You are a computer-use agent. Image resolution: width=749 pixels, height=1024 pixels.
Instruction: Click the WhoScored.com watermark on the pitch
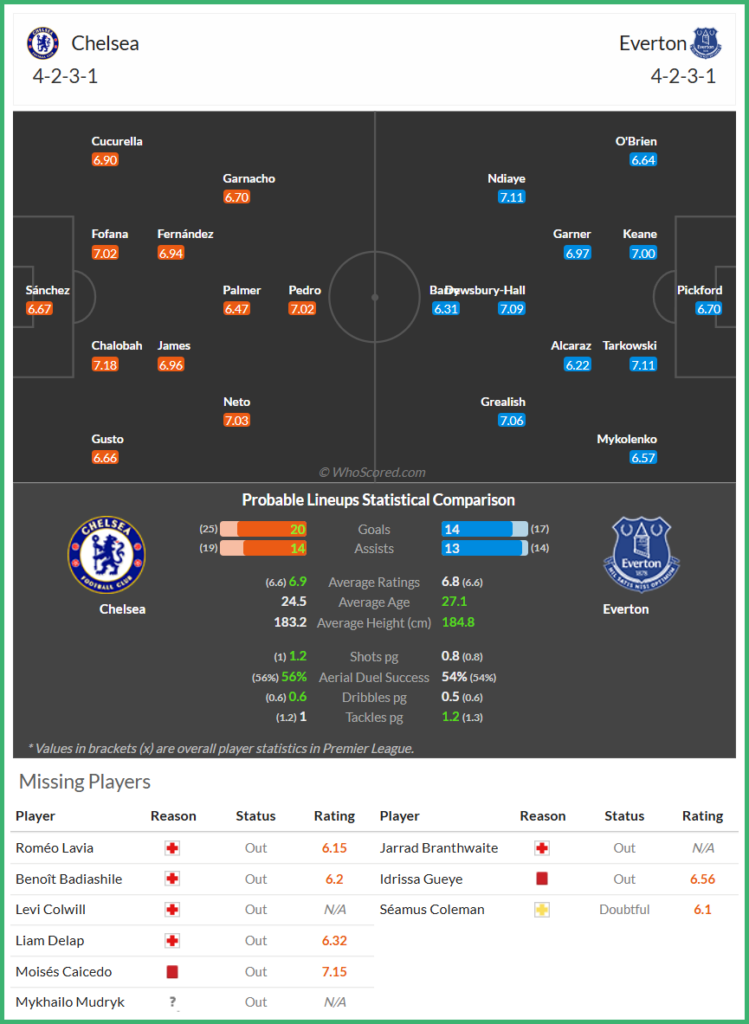372,472
